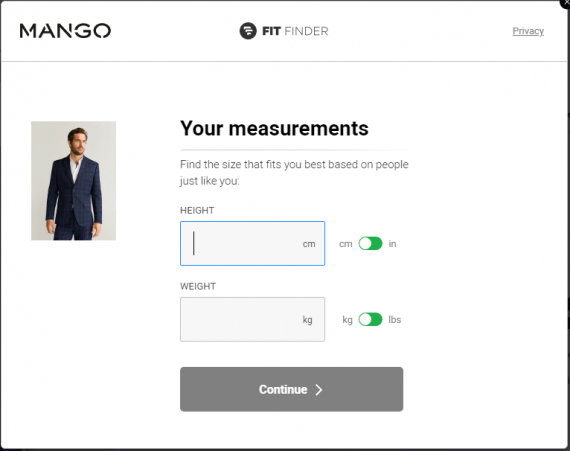This screenshot has width=570, height=451.
Task: Click the WEIGHT field label
Action: point(198,286)
